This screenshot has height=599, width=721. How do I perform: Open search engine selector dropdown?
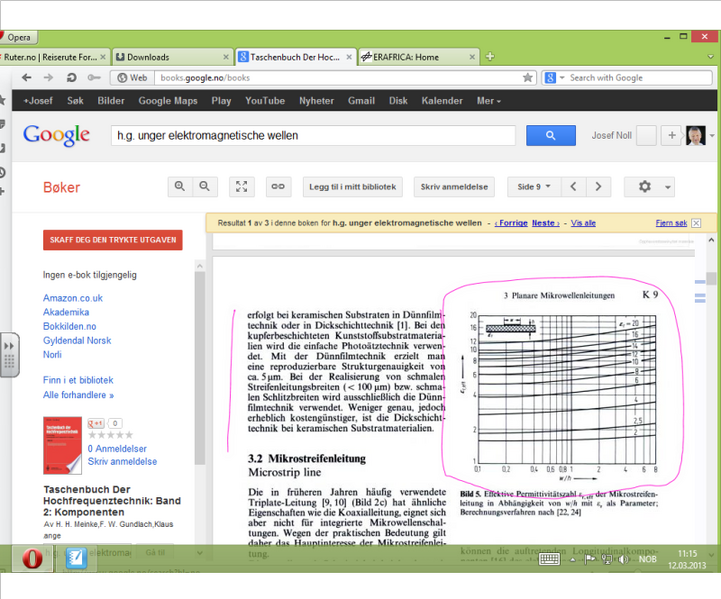[x=554, y=78]
